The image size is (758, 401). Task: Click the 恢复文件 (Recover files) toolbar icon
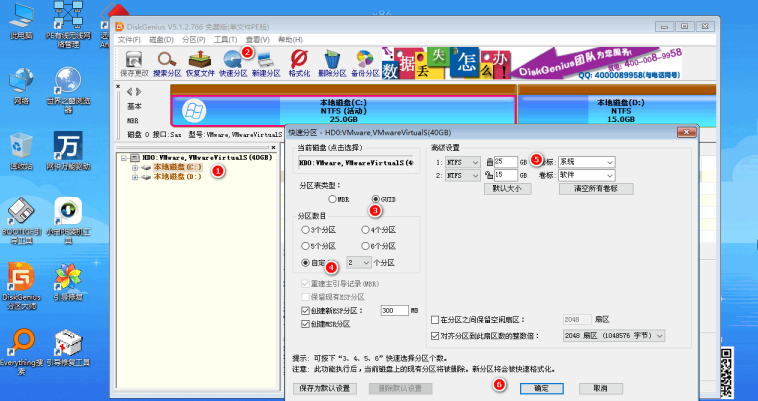pyautogui.click(x=200, y=64)
